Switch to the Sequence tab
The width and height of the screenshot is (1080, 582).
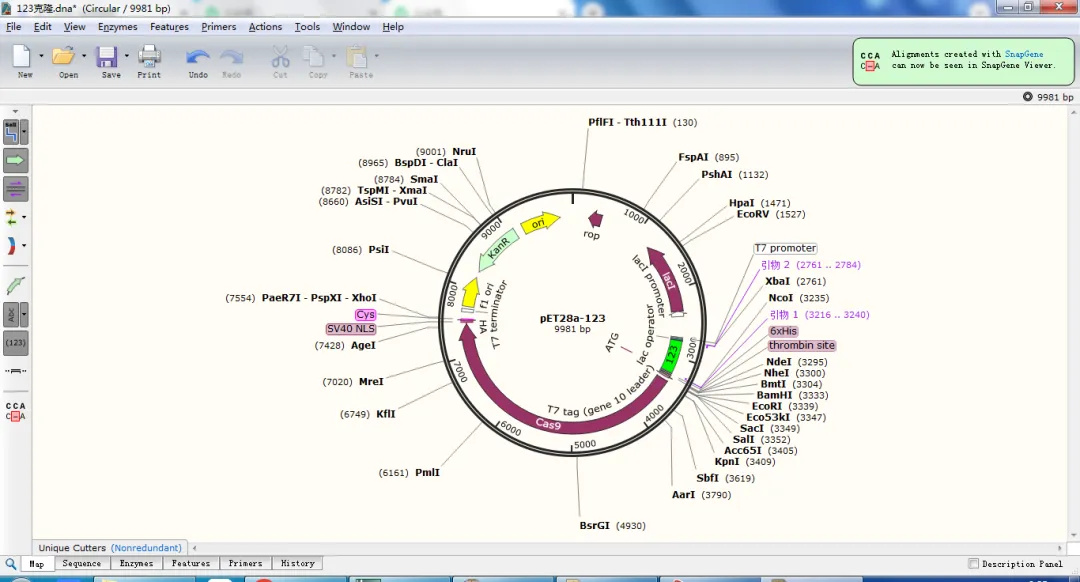click(x=82, y=564)
